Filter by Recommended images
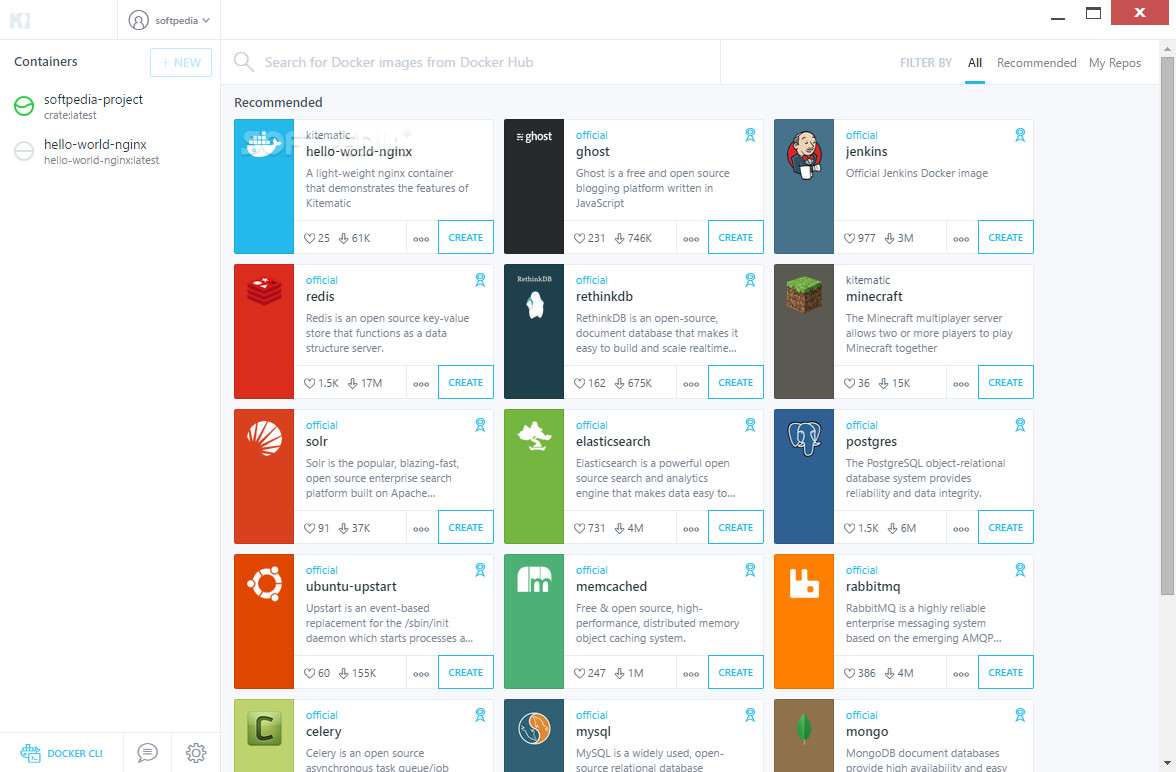Image resolution: width=1176 pixels, height=772 pixels. [x=1036, y=62]
